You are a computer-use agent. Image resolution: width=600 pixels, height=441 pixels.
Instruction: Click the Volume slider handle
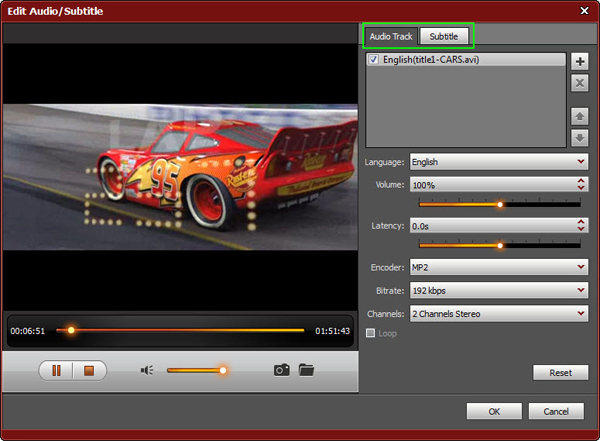click(500, 205)
